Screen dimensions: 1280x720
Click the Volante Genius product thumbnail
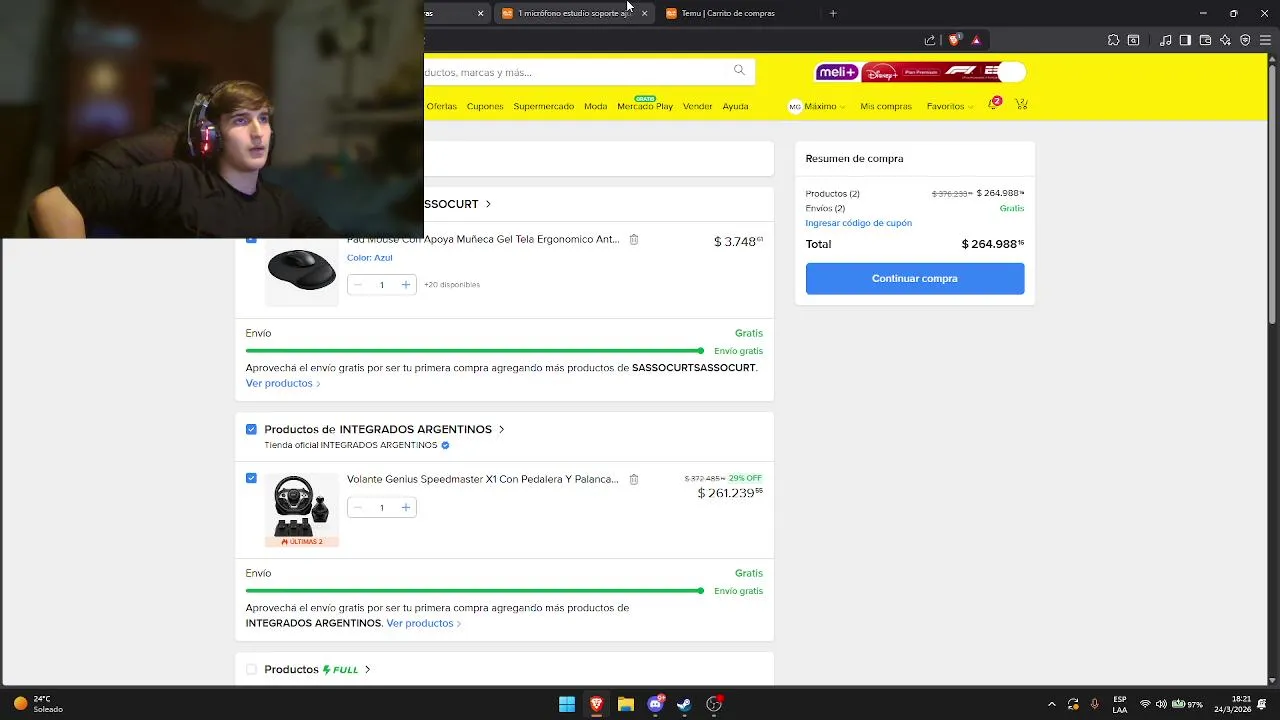click(302, 510)
